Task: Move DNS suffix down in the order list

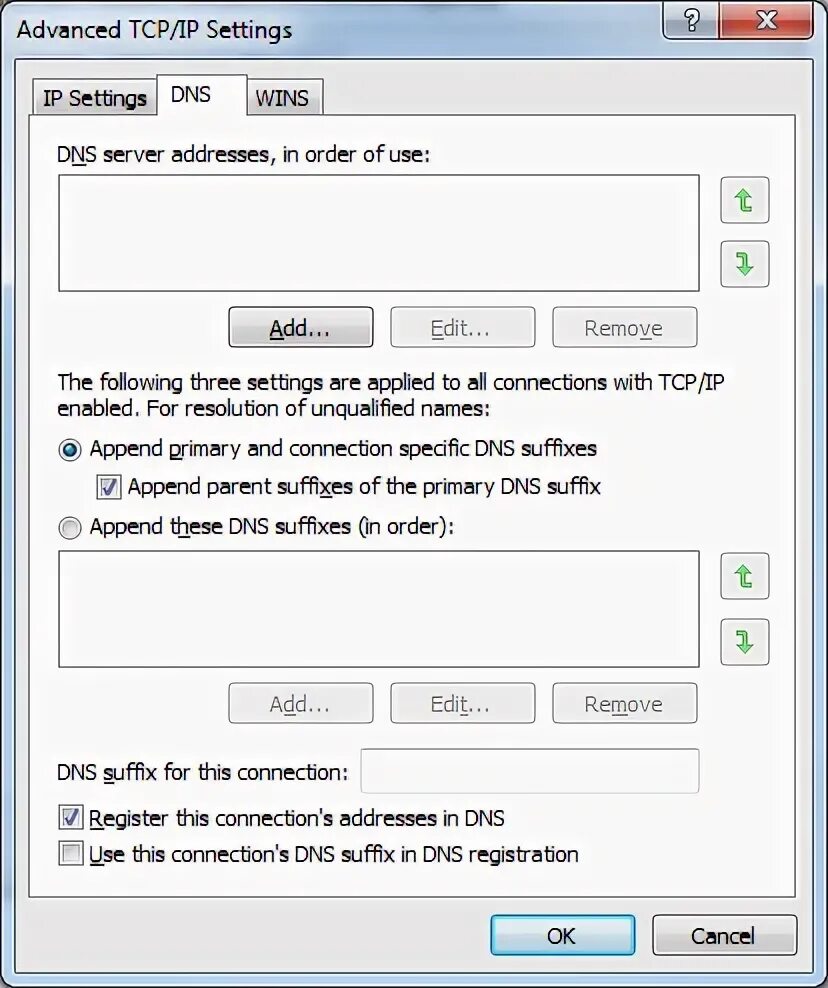Action: 744,642
